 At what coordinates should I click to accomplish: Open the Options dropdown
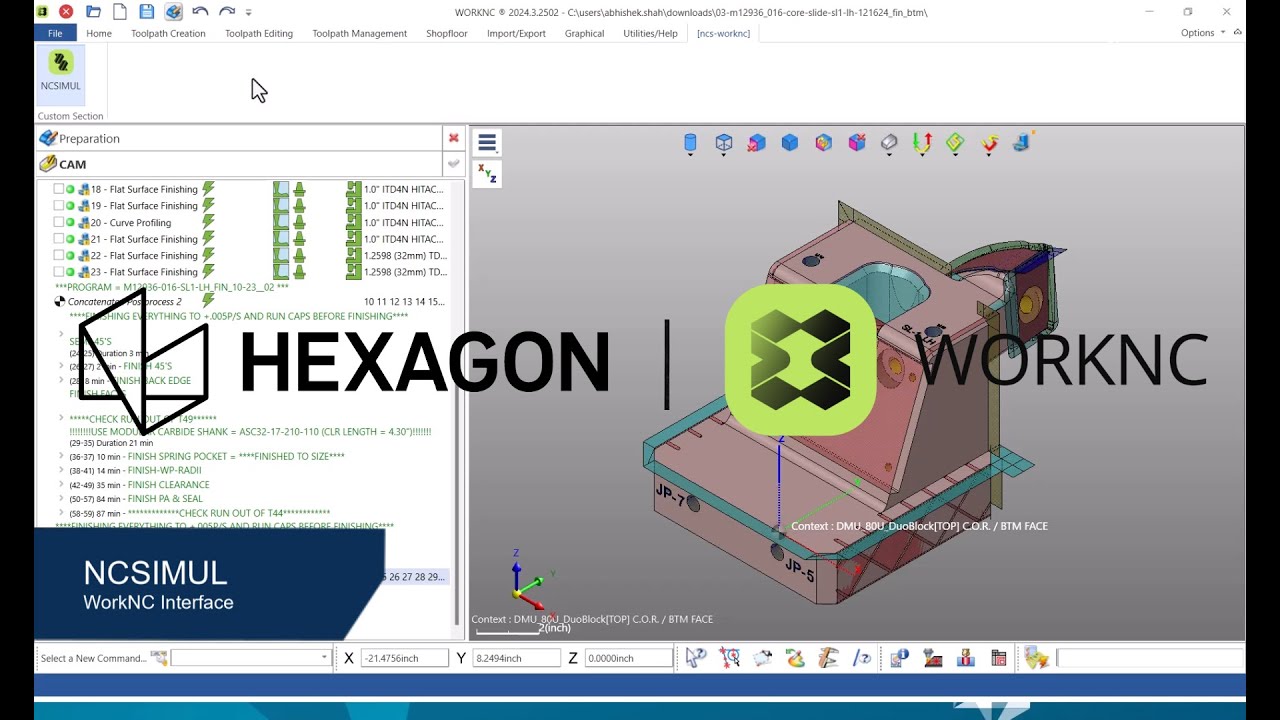(1202, 33)
